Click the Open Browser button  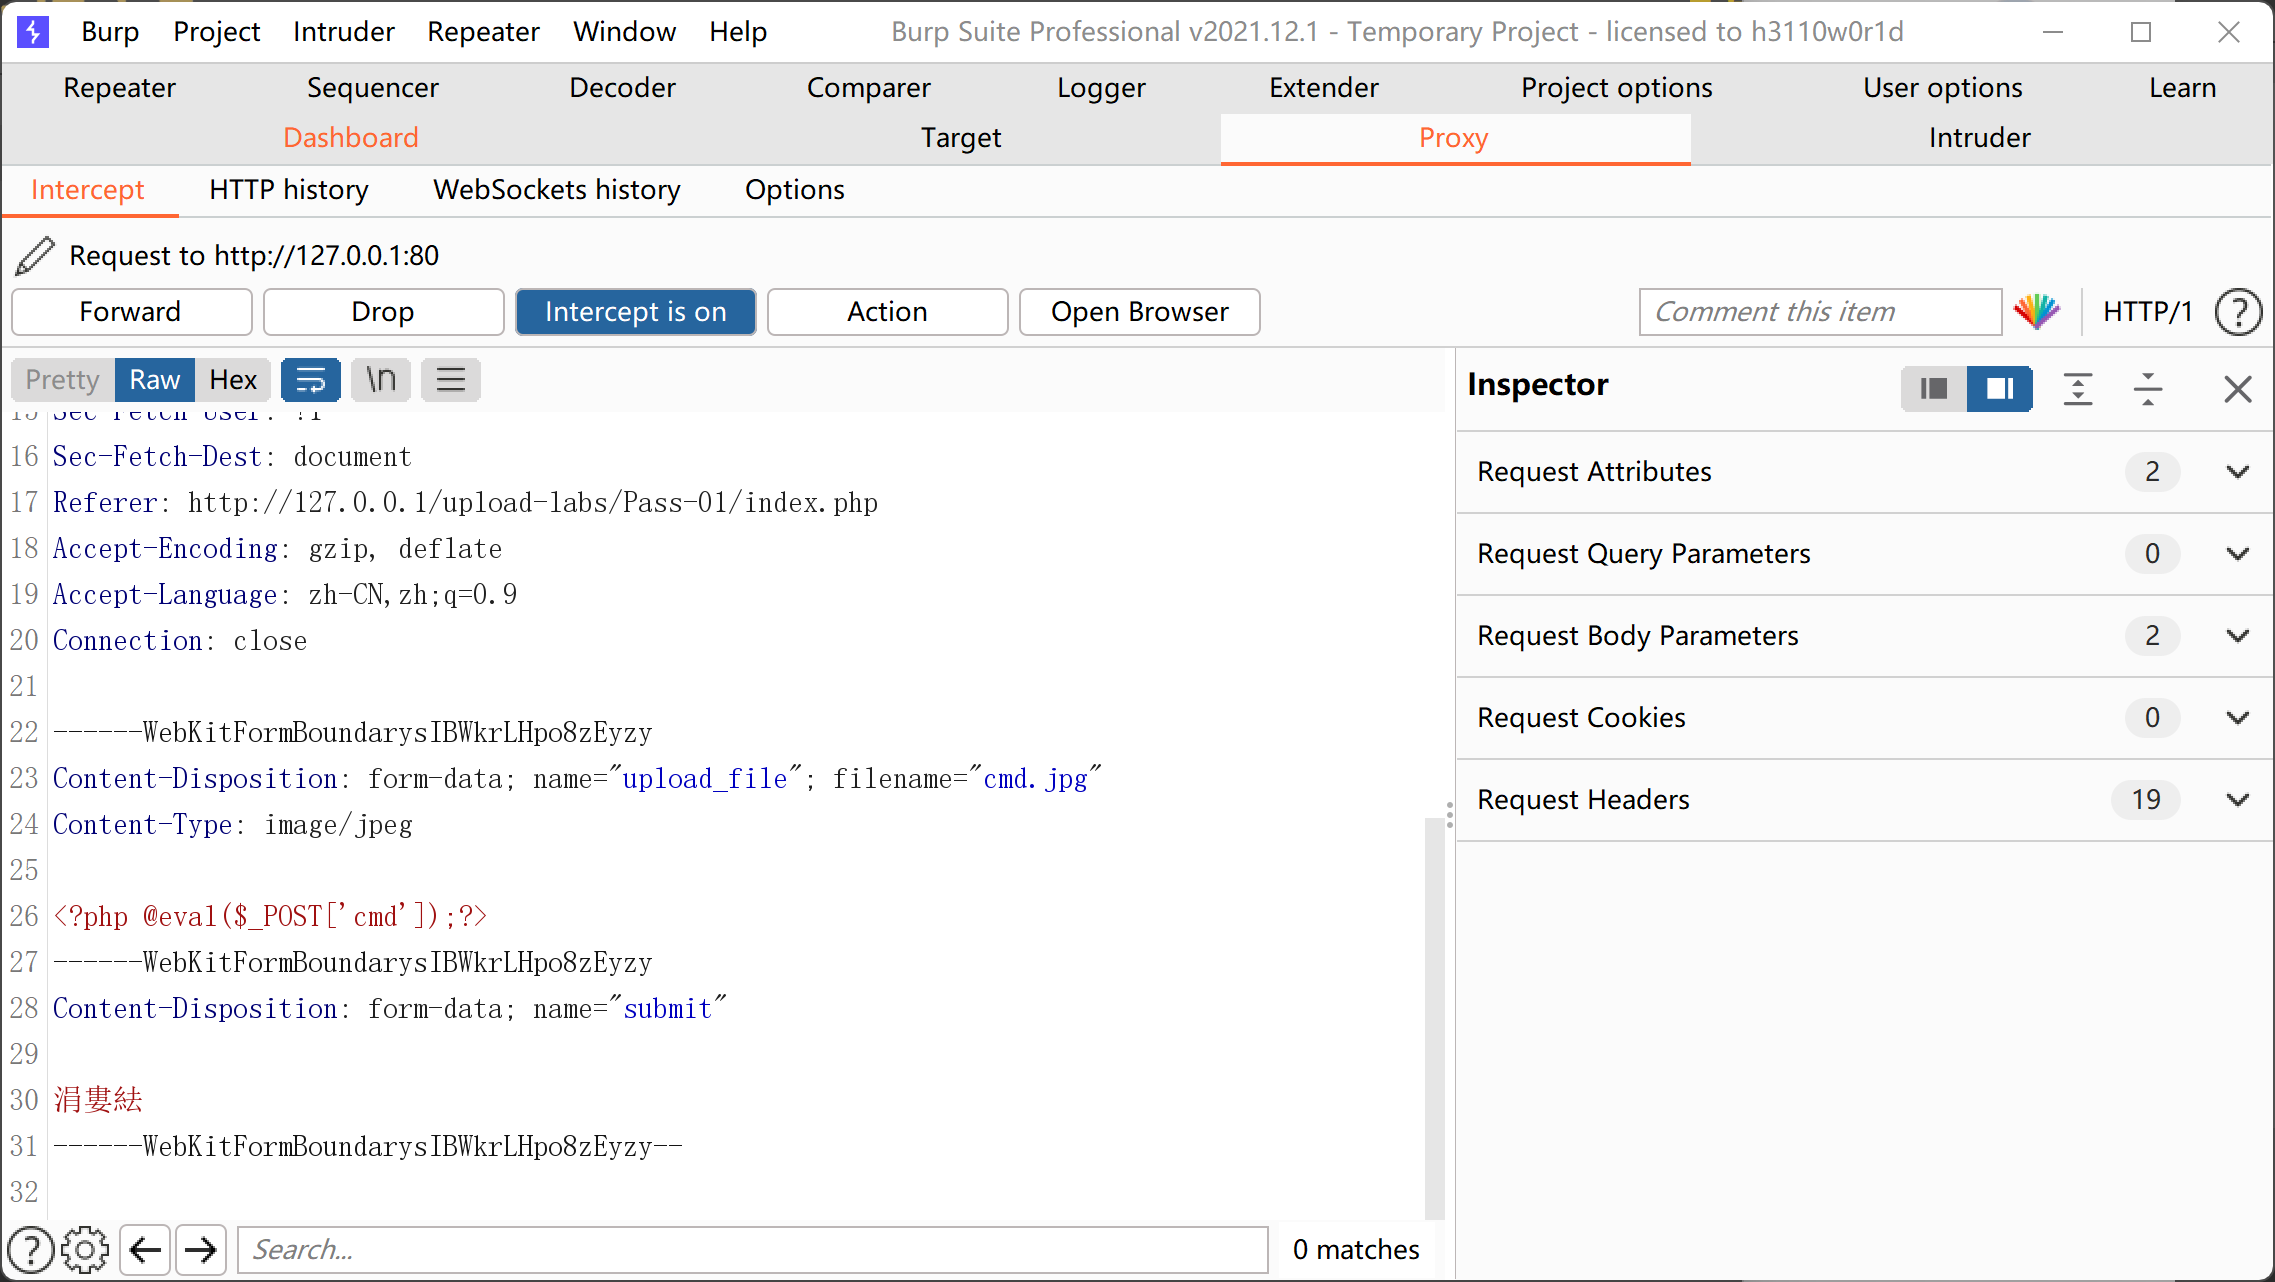tap(1140, 312)
